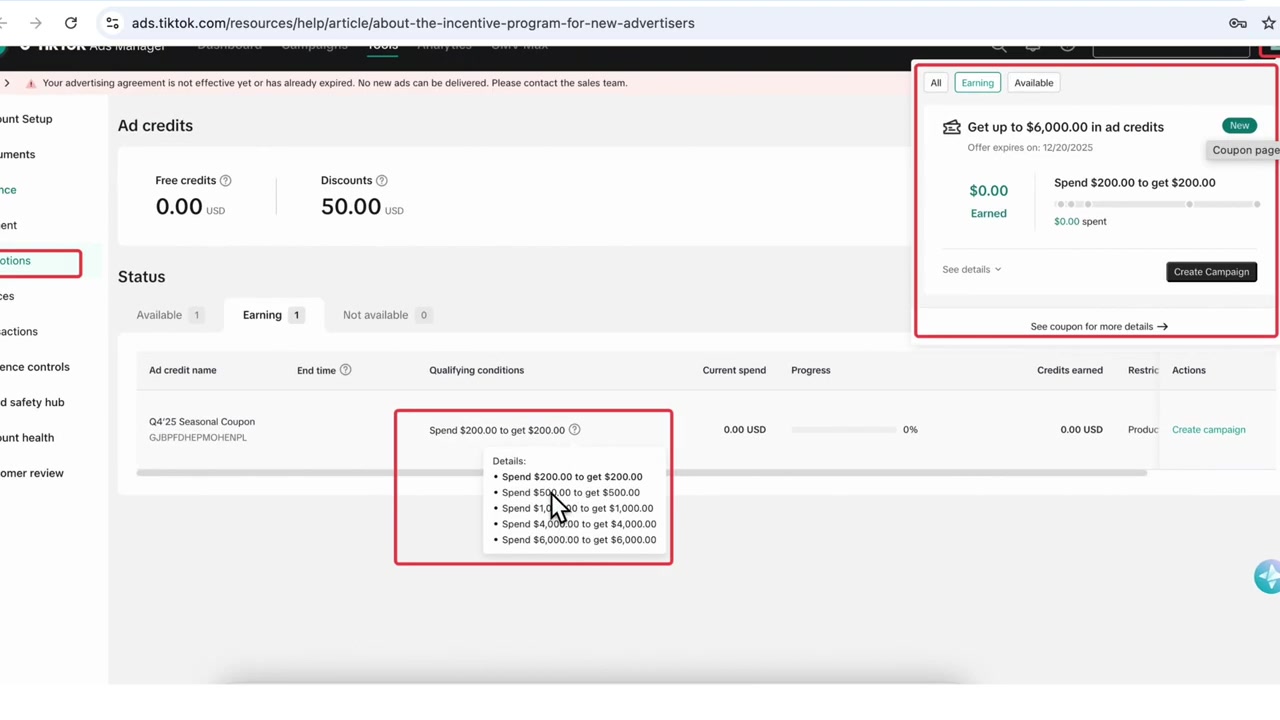
Task: Select the Earning filter chip
Action: coord(977,83)
